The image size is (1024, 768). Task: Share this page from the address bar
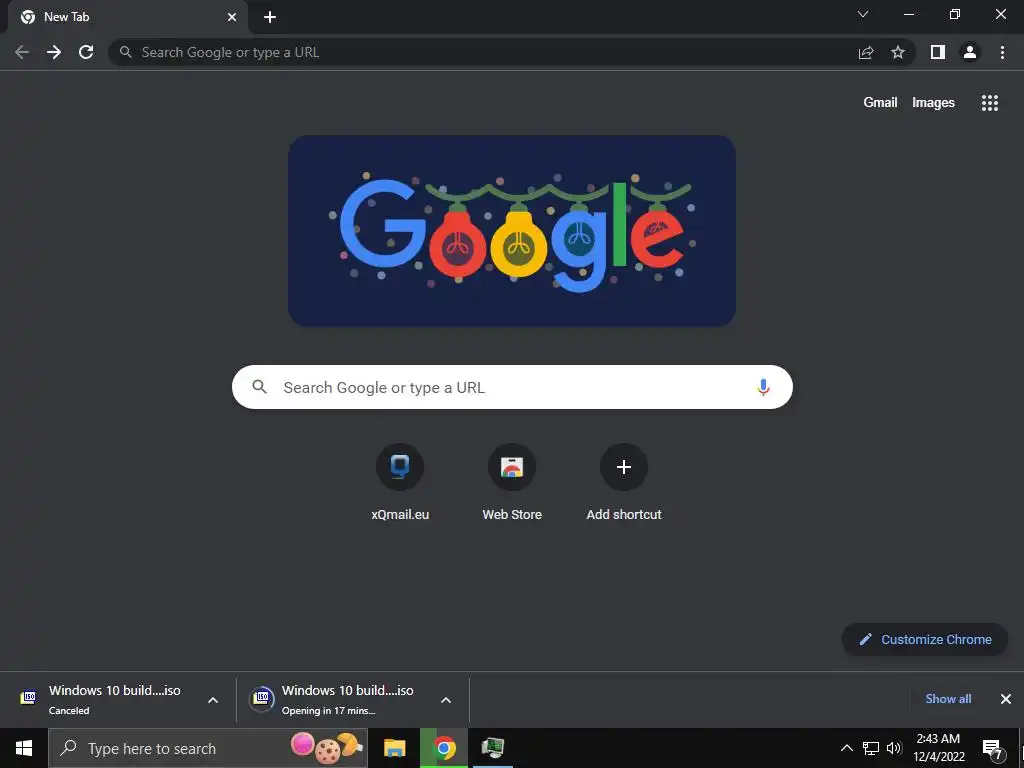tap(866, 52)
